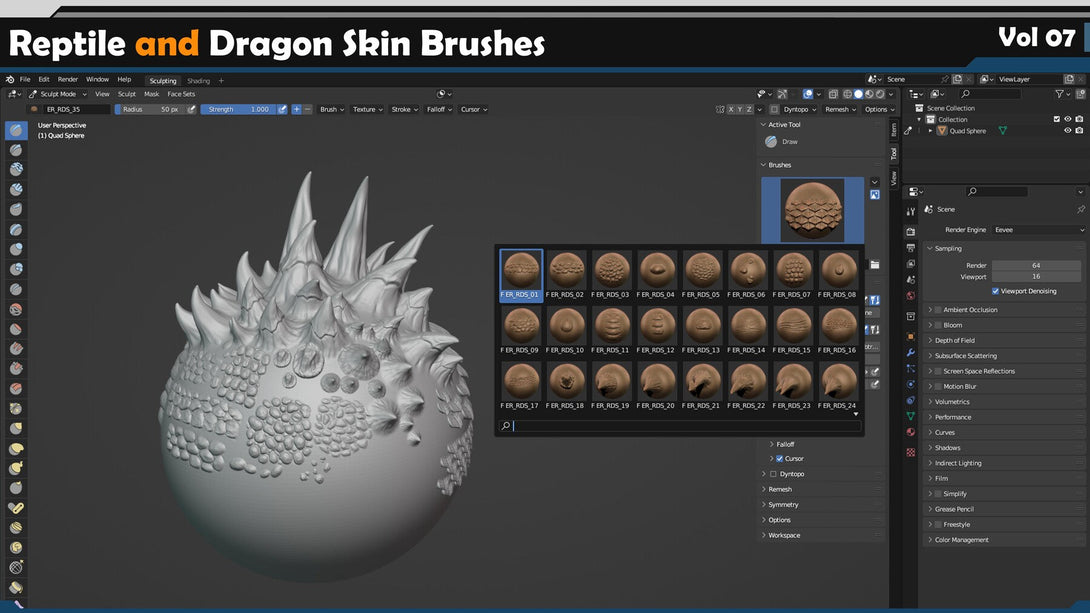Click the add workspace plus button

click(221, 81)
